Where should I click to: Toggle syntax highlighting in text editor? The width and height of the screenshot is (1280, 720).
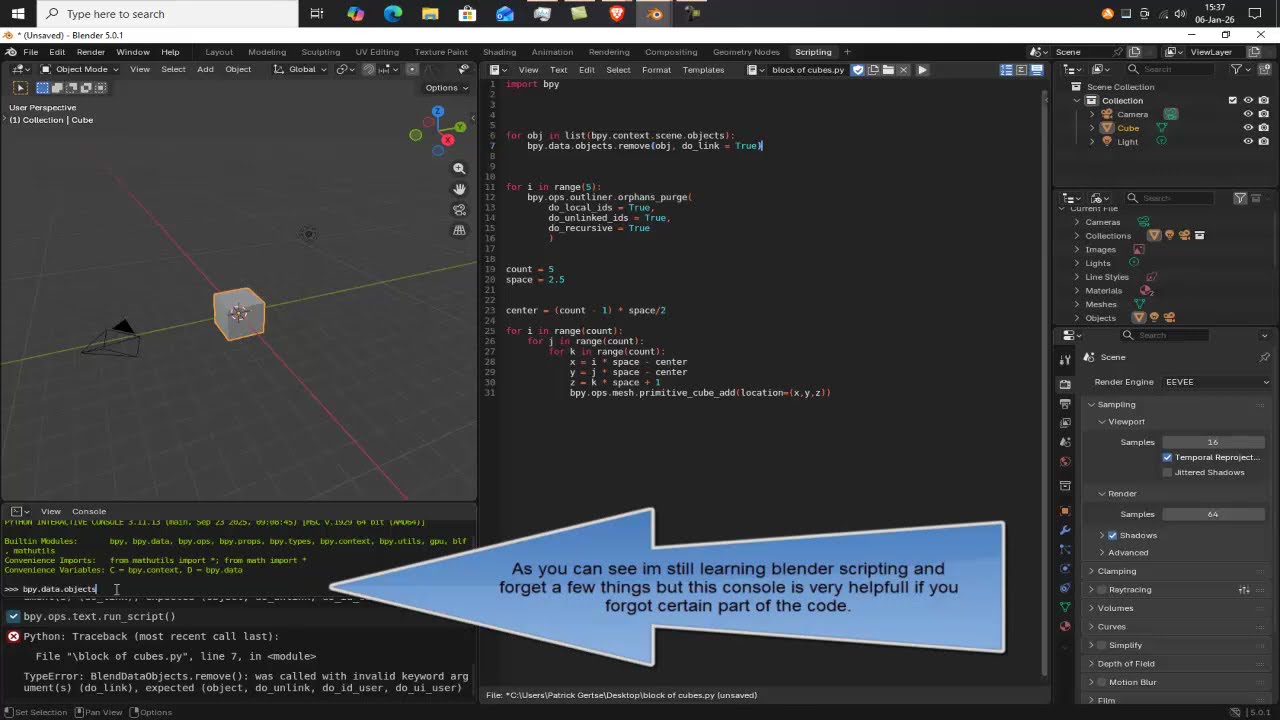(x=1037, y=70)
